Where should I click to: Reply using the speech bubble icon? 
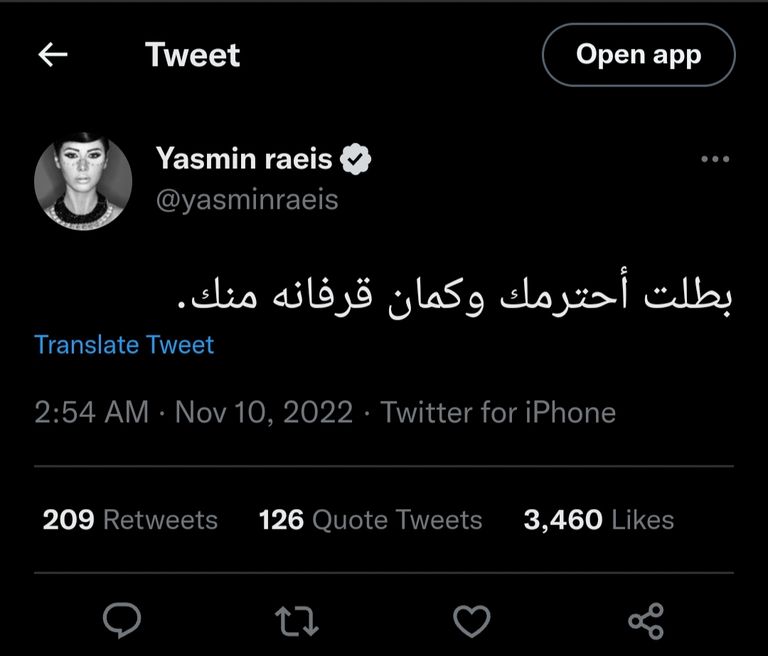(122, 622)
